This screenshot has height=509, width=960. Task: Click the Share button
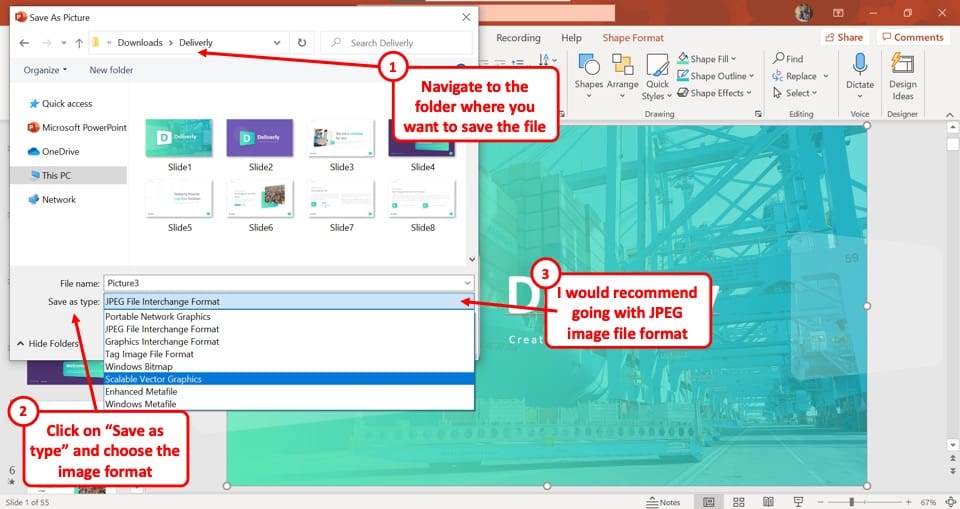[x=844, y=37]
